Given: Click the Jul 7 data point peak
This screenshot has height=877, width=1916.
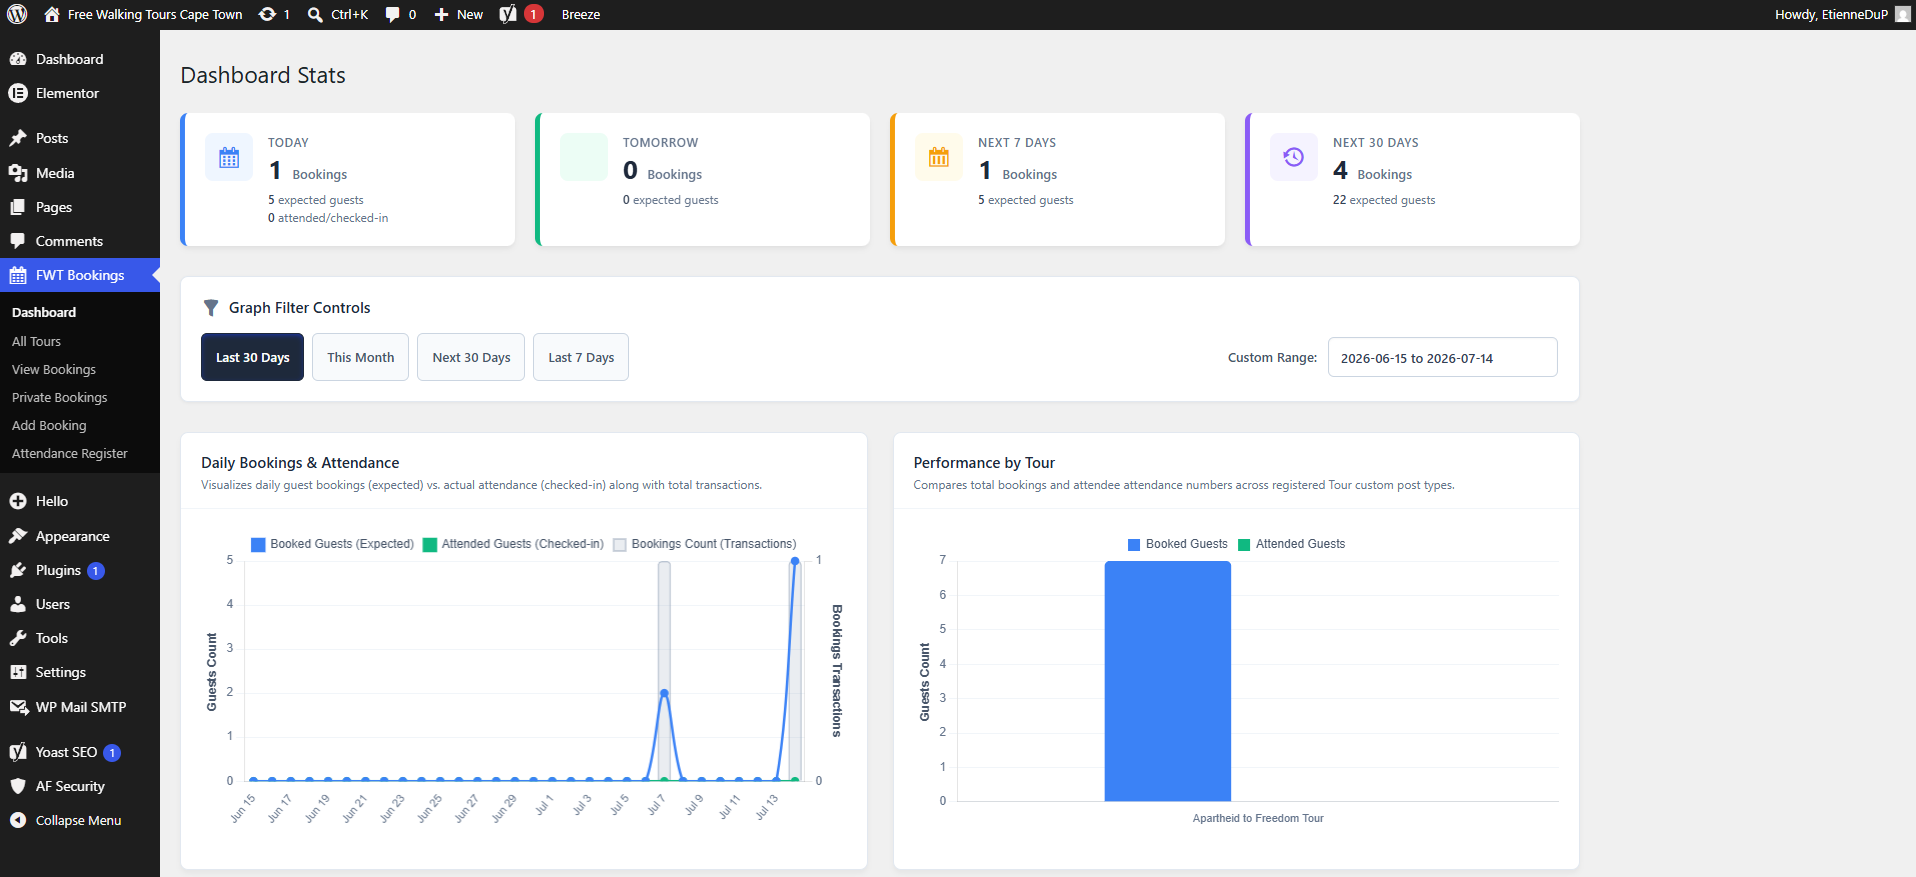Looking at the screenshot, I should (x=664, y=692).
